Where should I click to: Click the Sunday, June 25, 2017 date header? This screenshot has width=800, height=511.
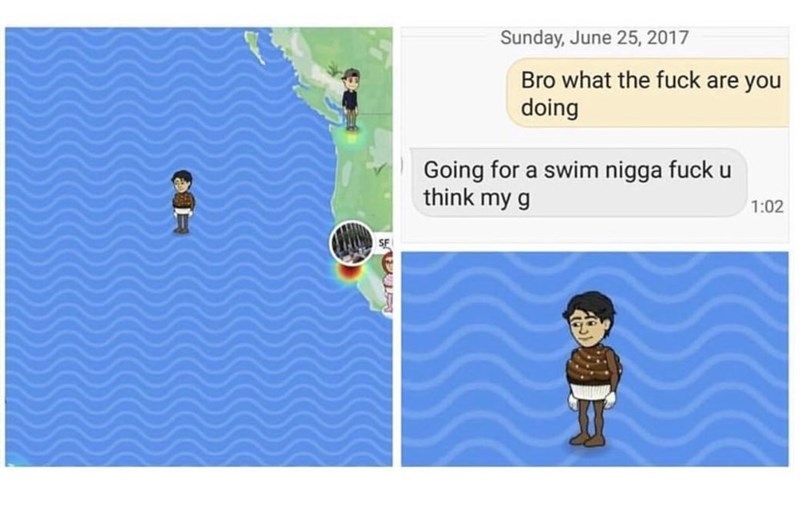(x=594, y=37)
